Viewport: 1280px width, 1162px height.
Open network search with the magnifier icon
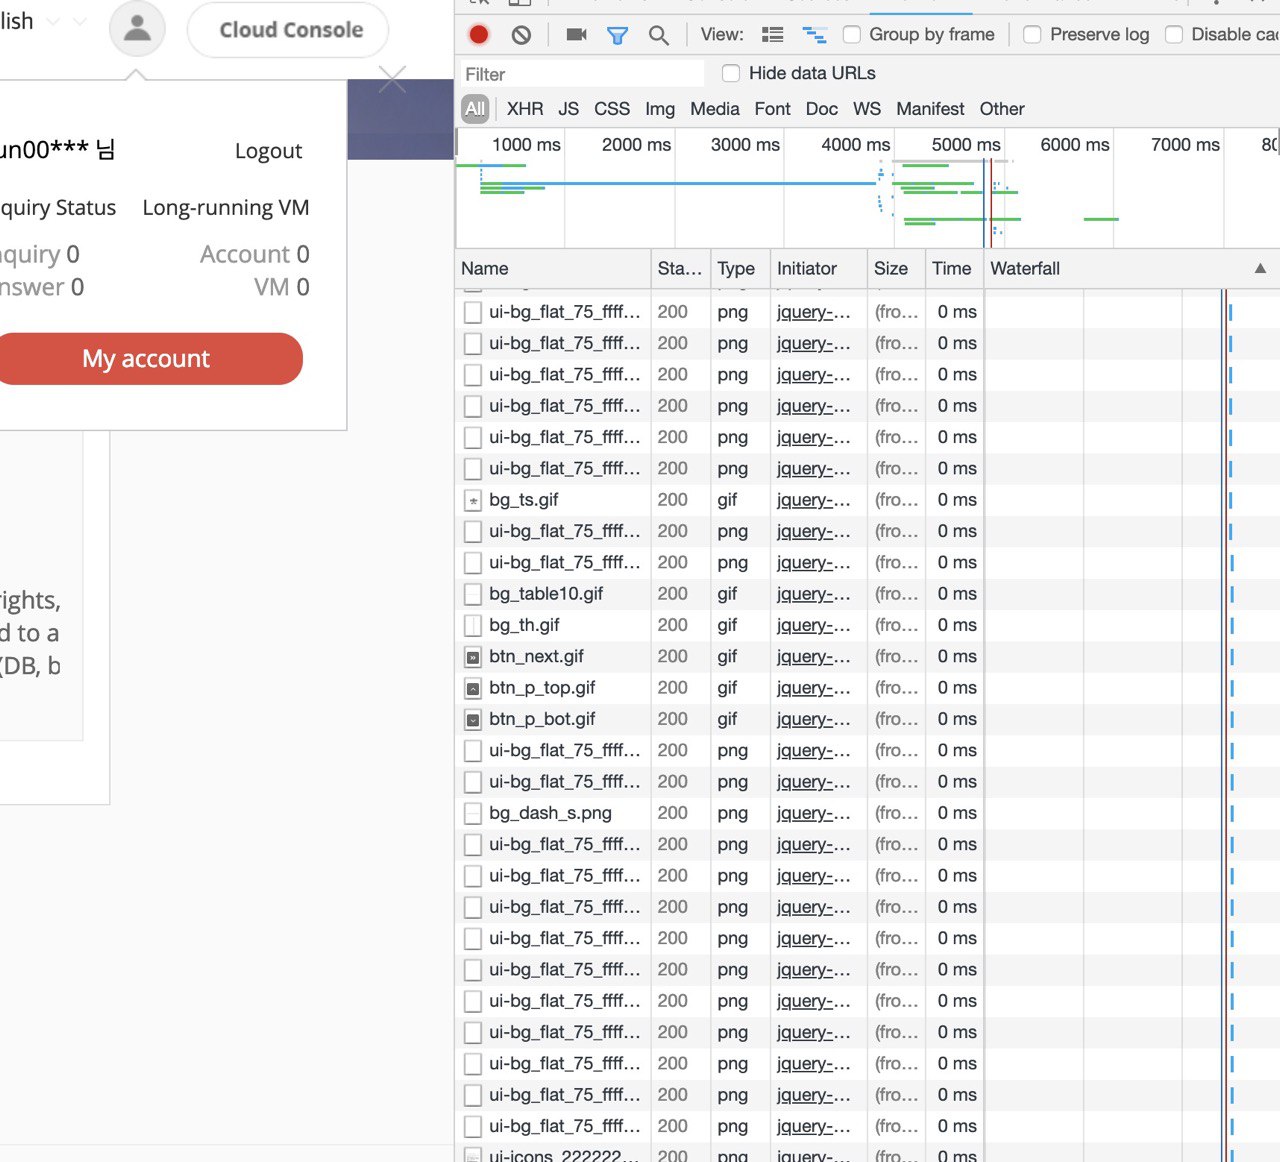coord(658,35)
